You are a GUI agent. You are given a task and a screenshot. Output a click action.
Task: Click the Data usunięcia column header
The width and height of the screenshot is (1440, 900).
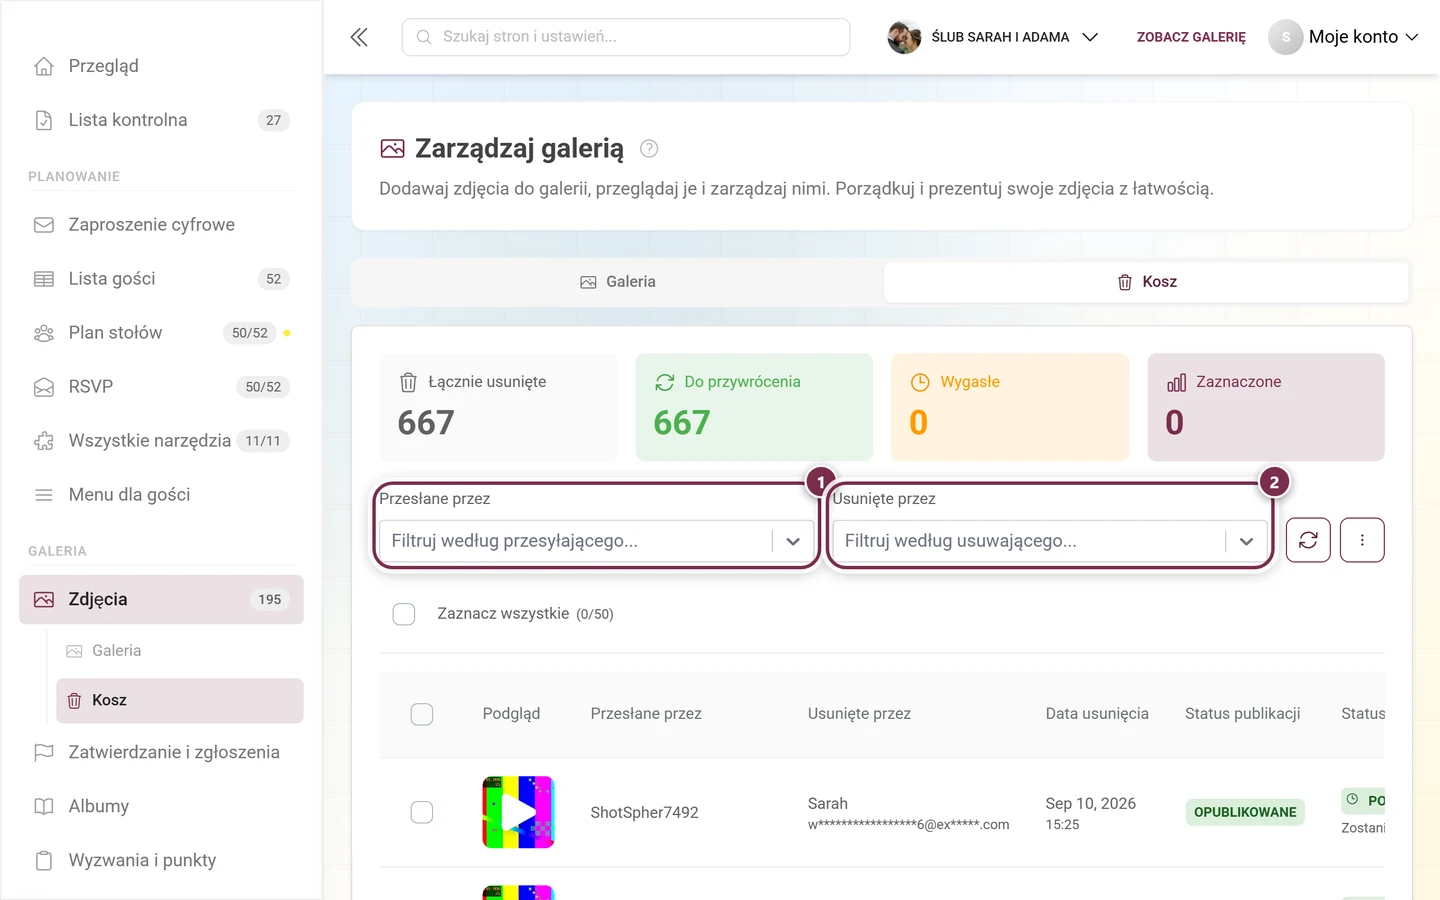(1097, 714)
